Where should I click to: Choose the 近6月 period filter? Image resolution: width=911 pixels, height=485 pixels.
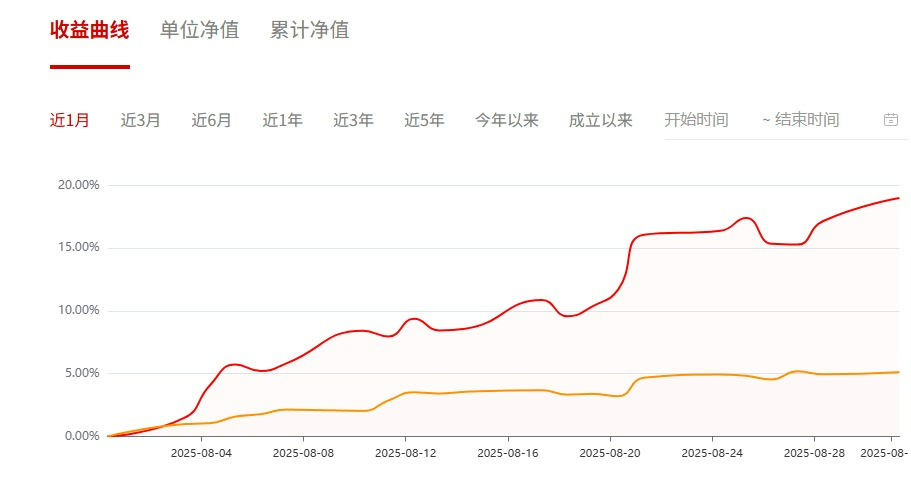[x=211, y=120]
